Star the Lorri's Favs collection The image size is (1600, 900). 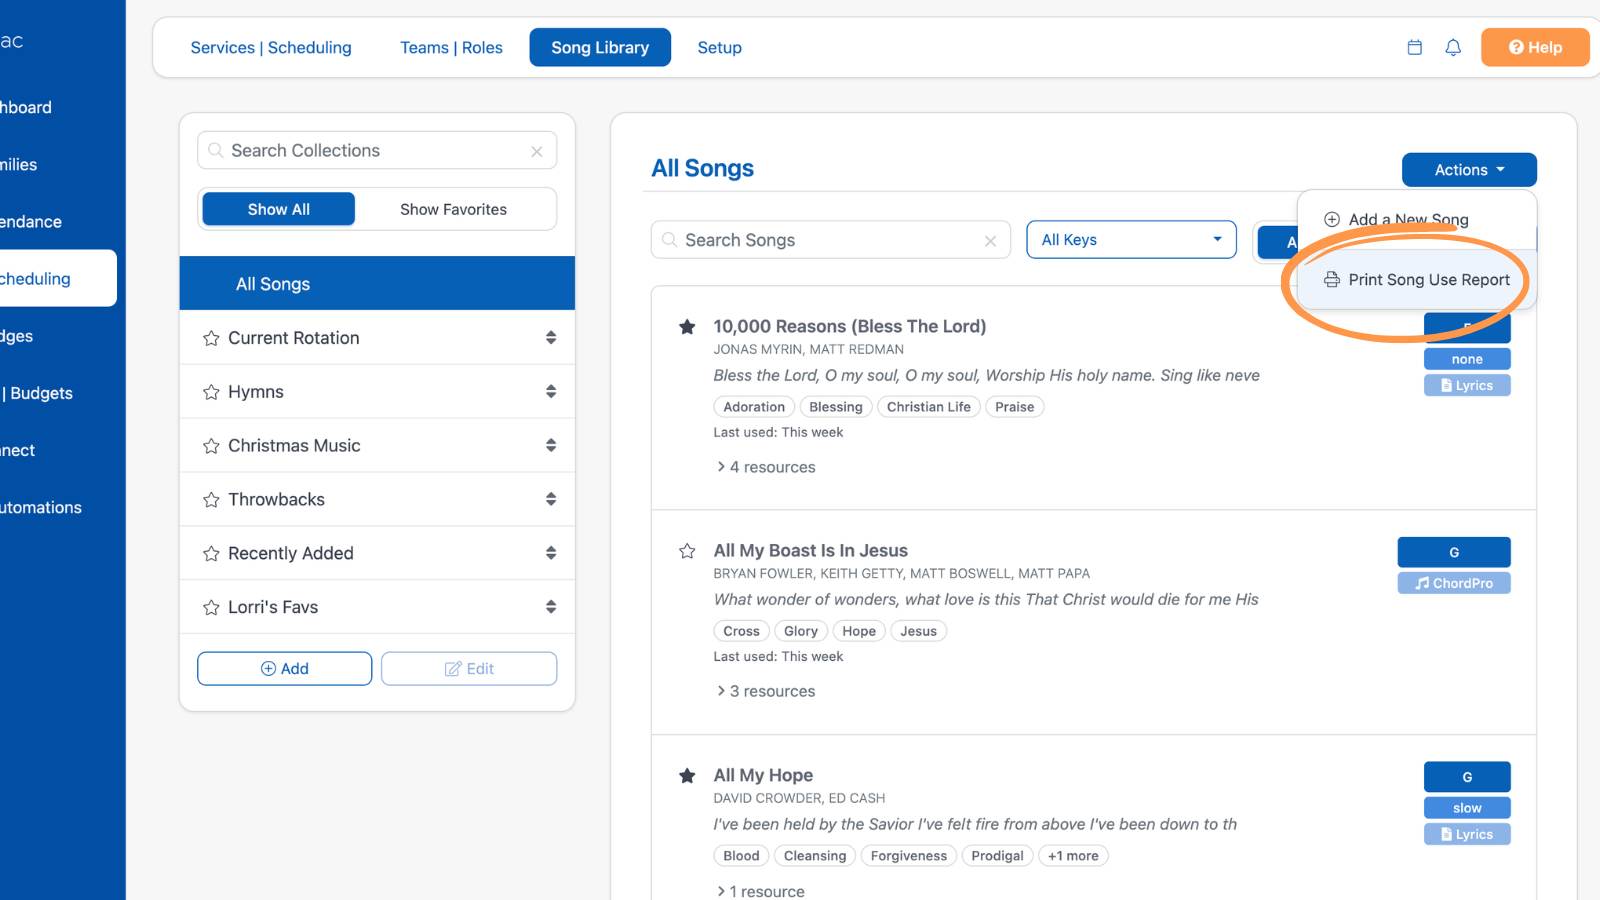211,608
